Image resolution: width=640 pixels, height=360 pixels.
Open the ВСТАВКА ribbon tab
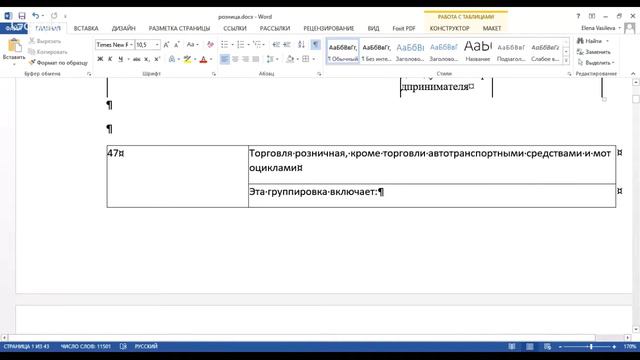(86, 29)
